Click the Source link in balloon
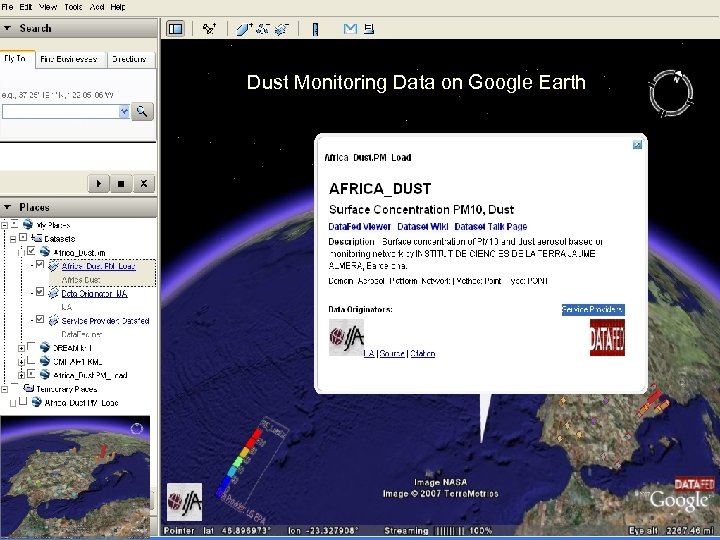Image resolution: width=720 pixels, height=540 pixels. 392,354
